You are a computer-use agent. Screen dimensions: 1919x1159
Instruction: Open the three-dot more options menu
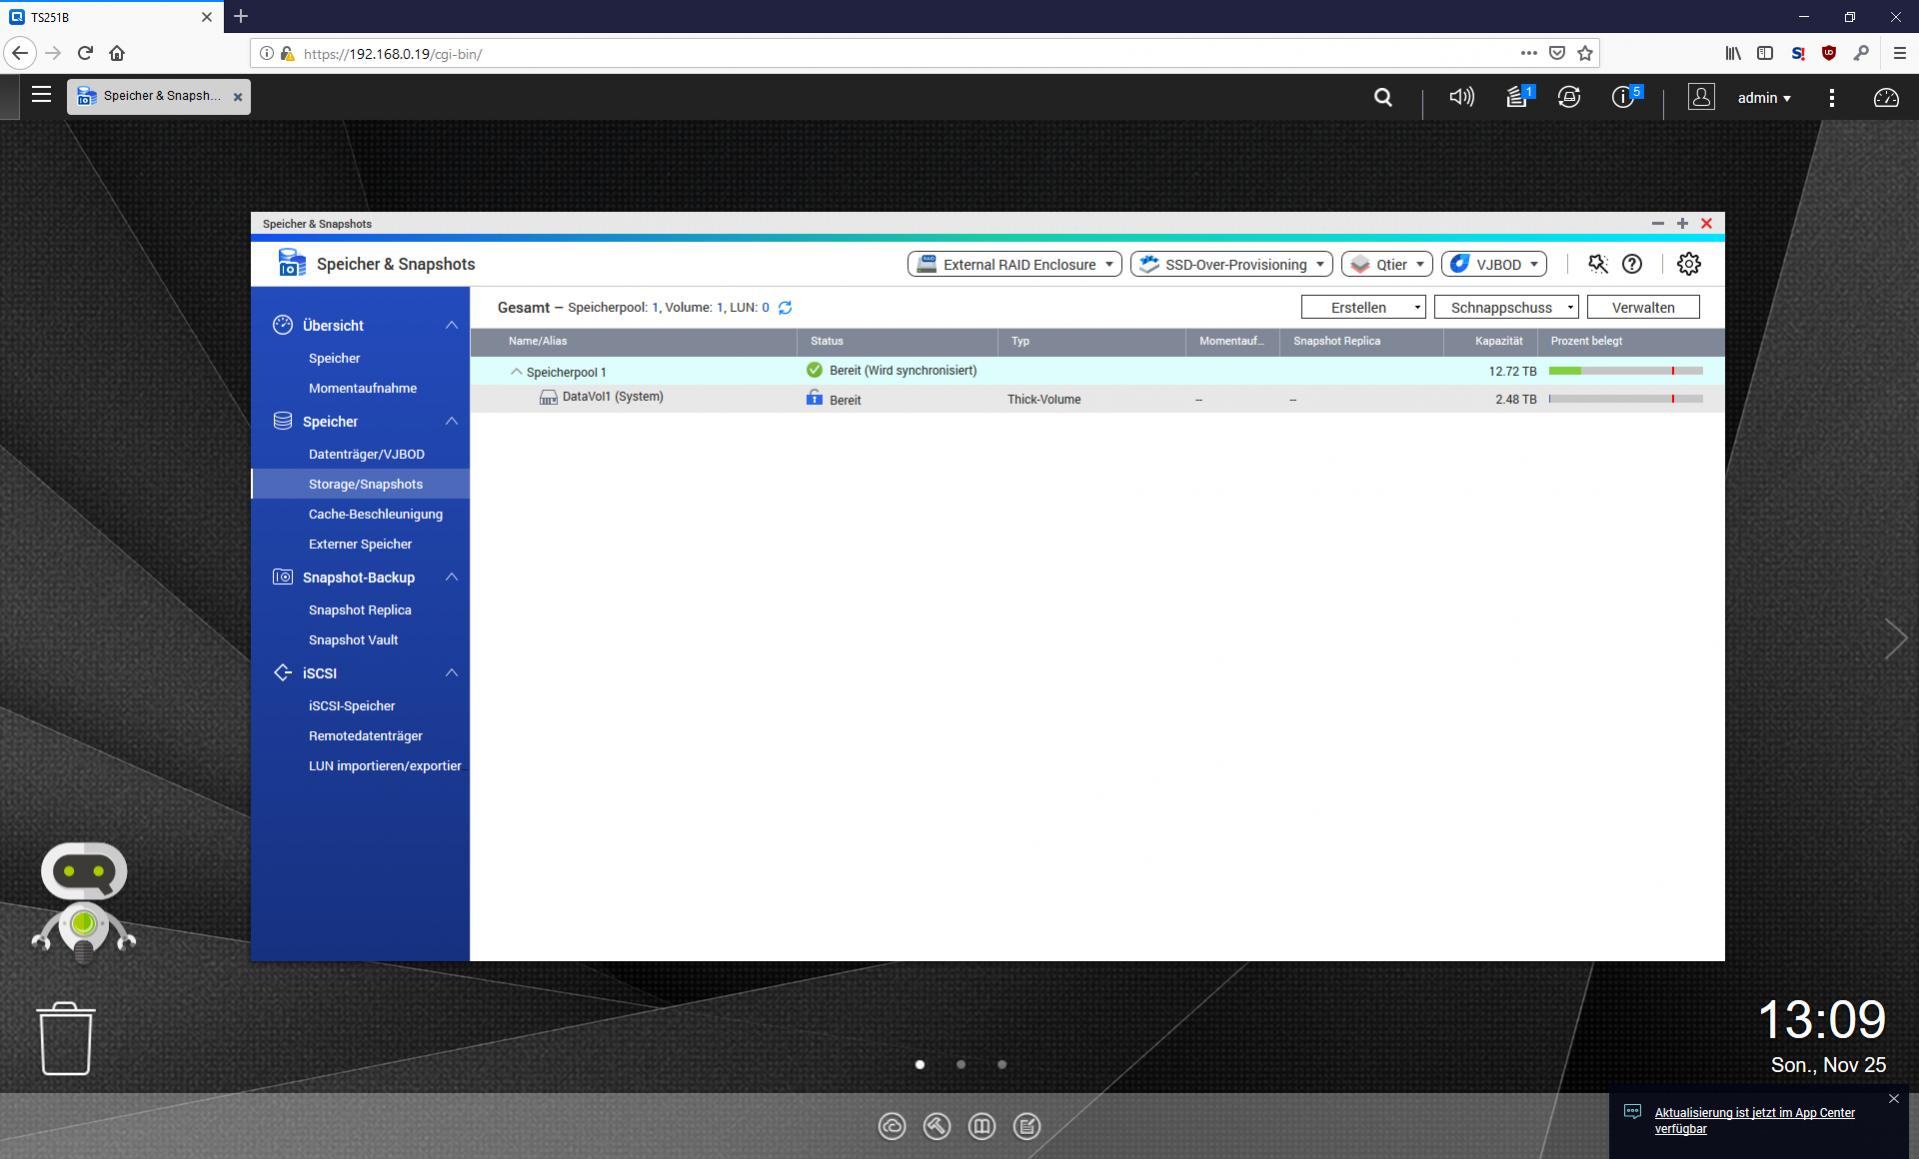(1831, 97)
